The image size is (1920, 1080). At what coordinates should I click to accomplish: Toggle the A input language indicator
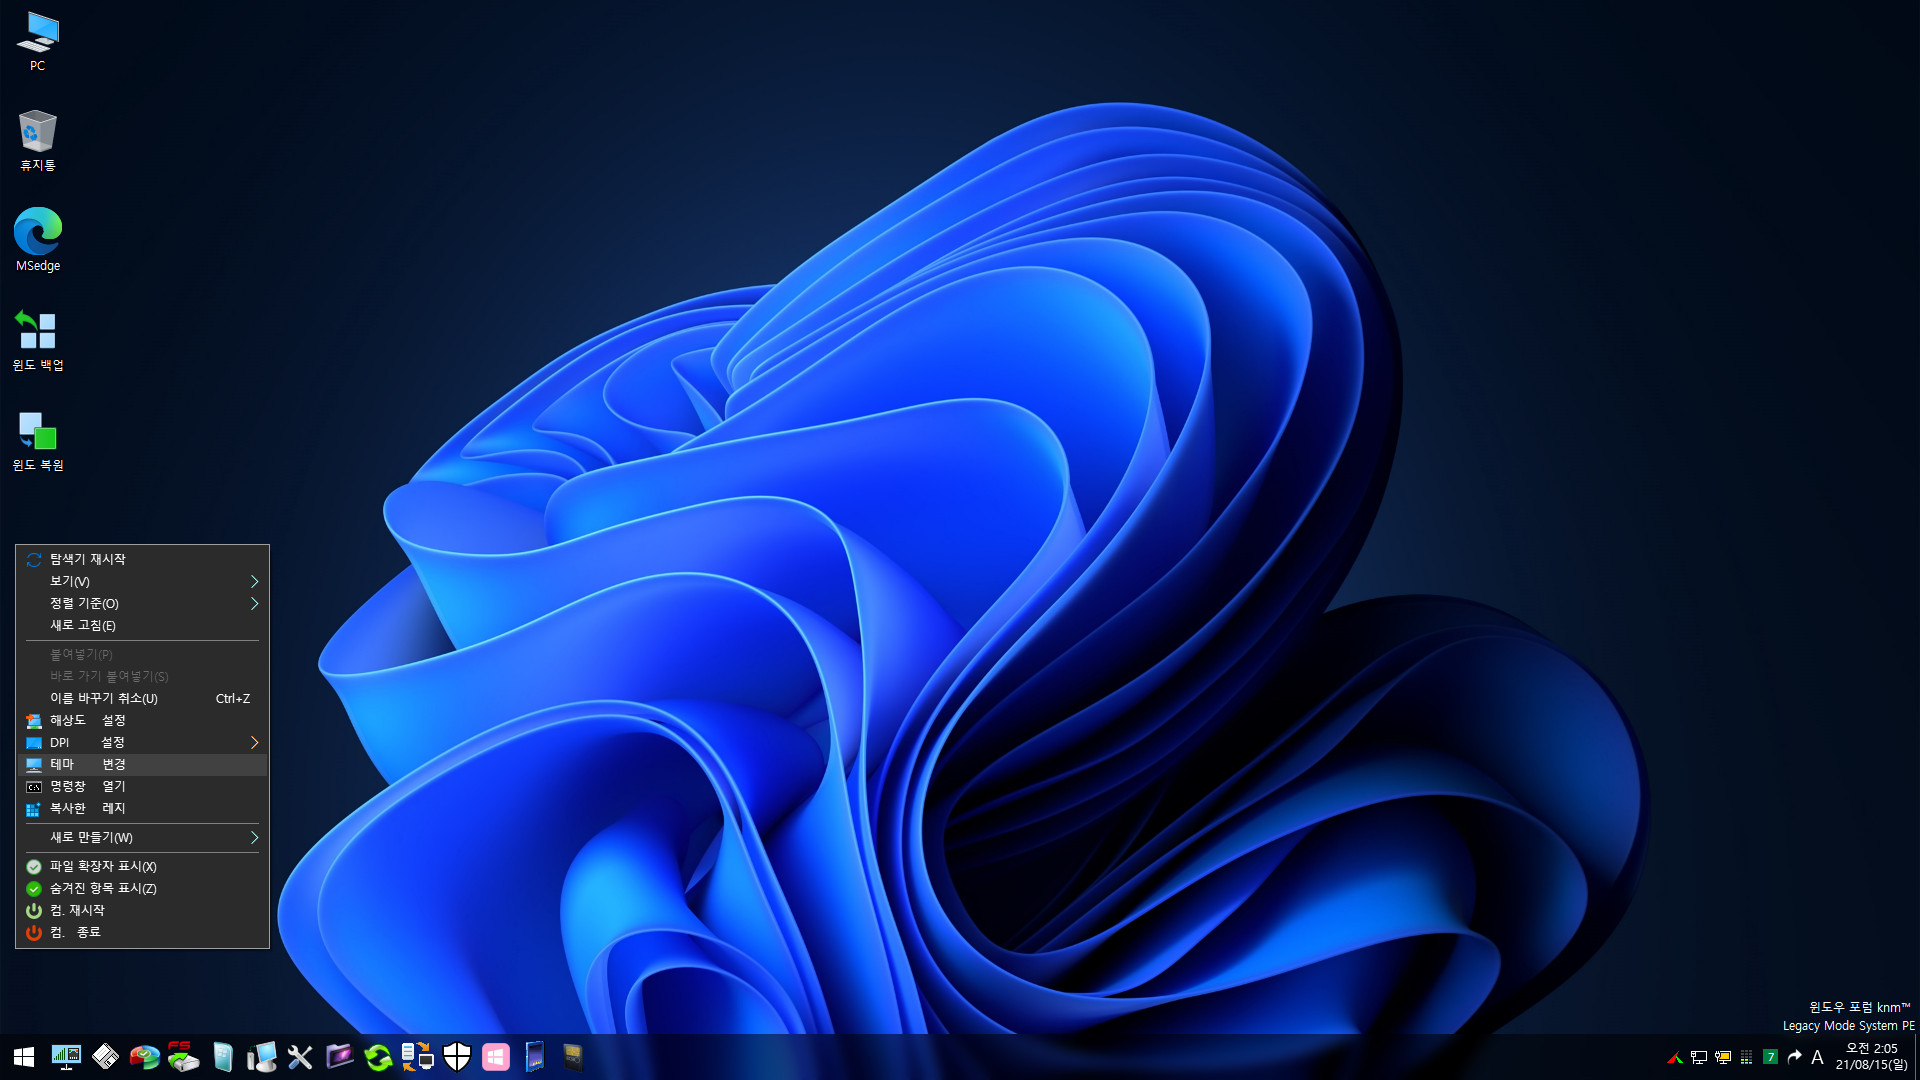tap(1817, 1057)
